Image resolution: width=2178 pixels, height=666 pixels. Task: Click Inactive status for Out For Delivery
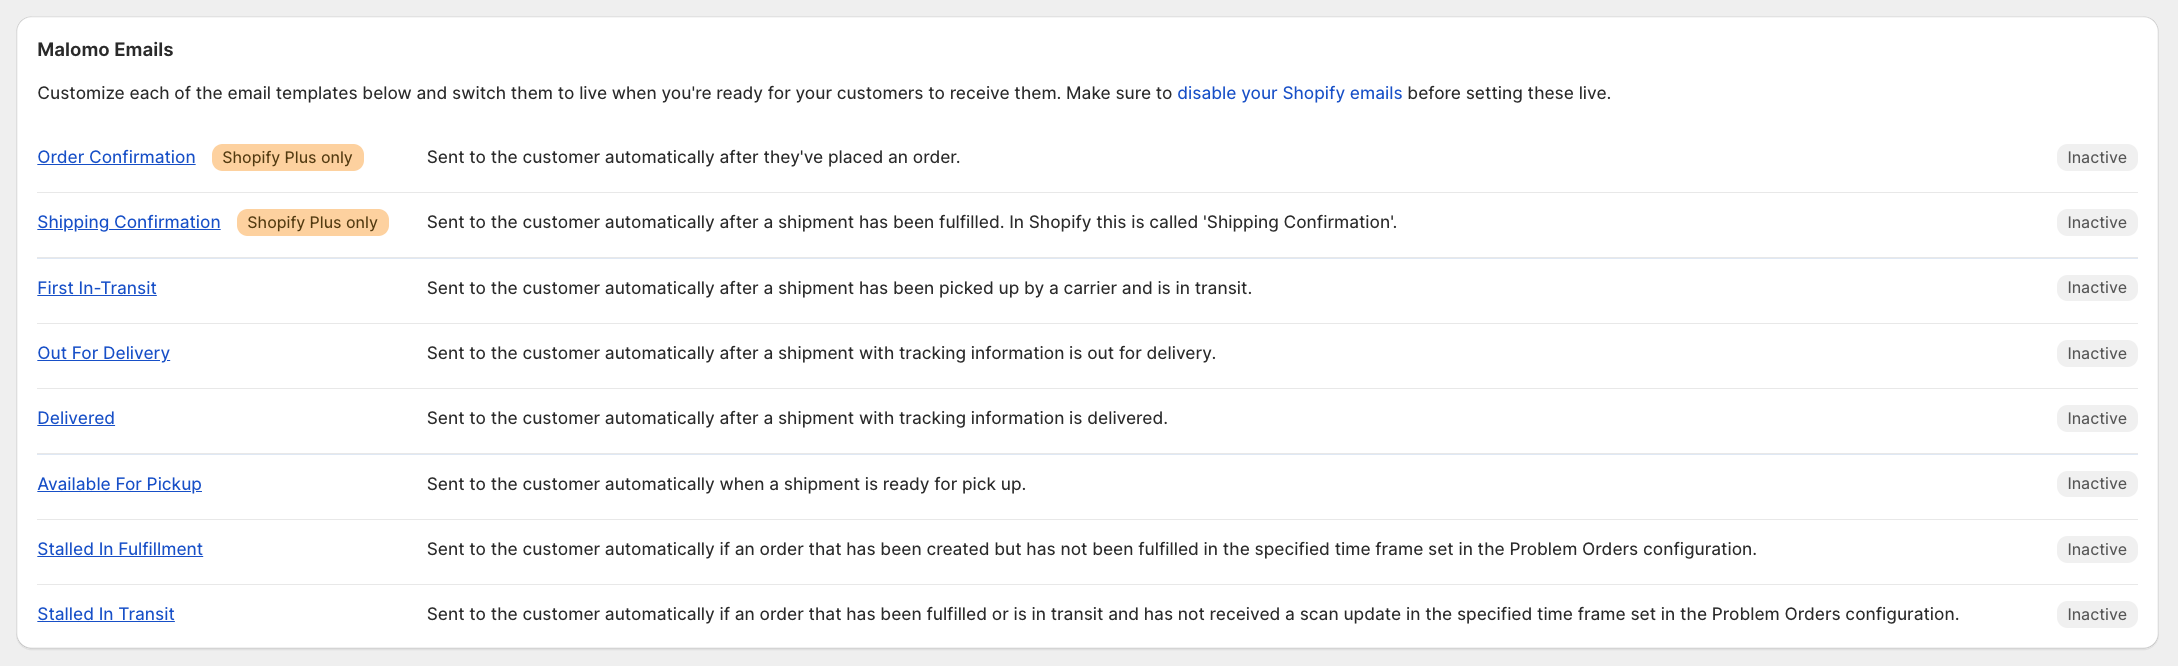point(2096,354)
